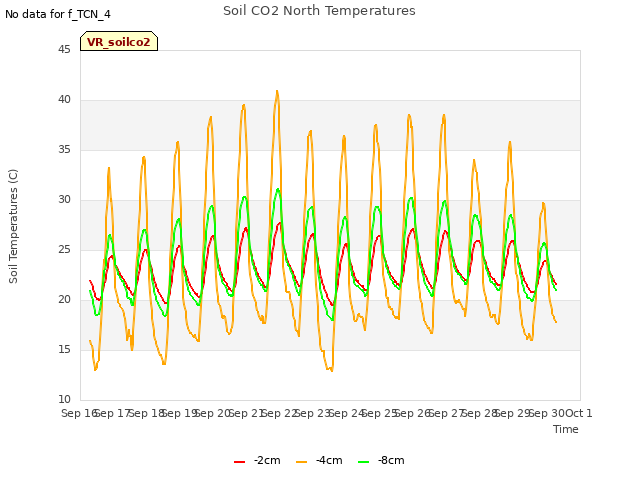Click the y-axis tick label 25
The height and width of the screenshot is (480, 640).
[x=64, y=249]
